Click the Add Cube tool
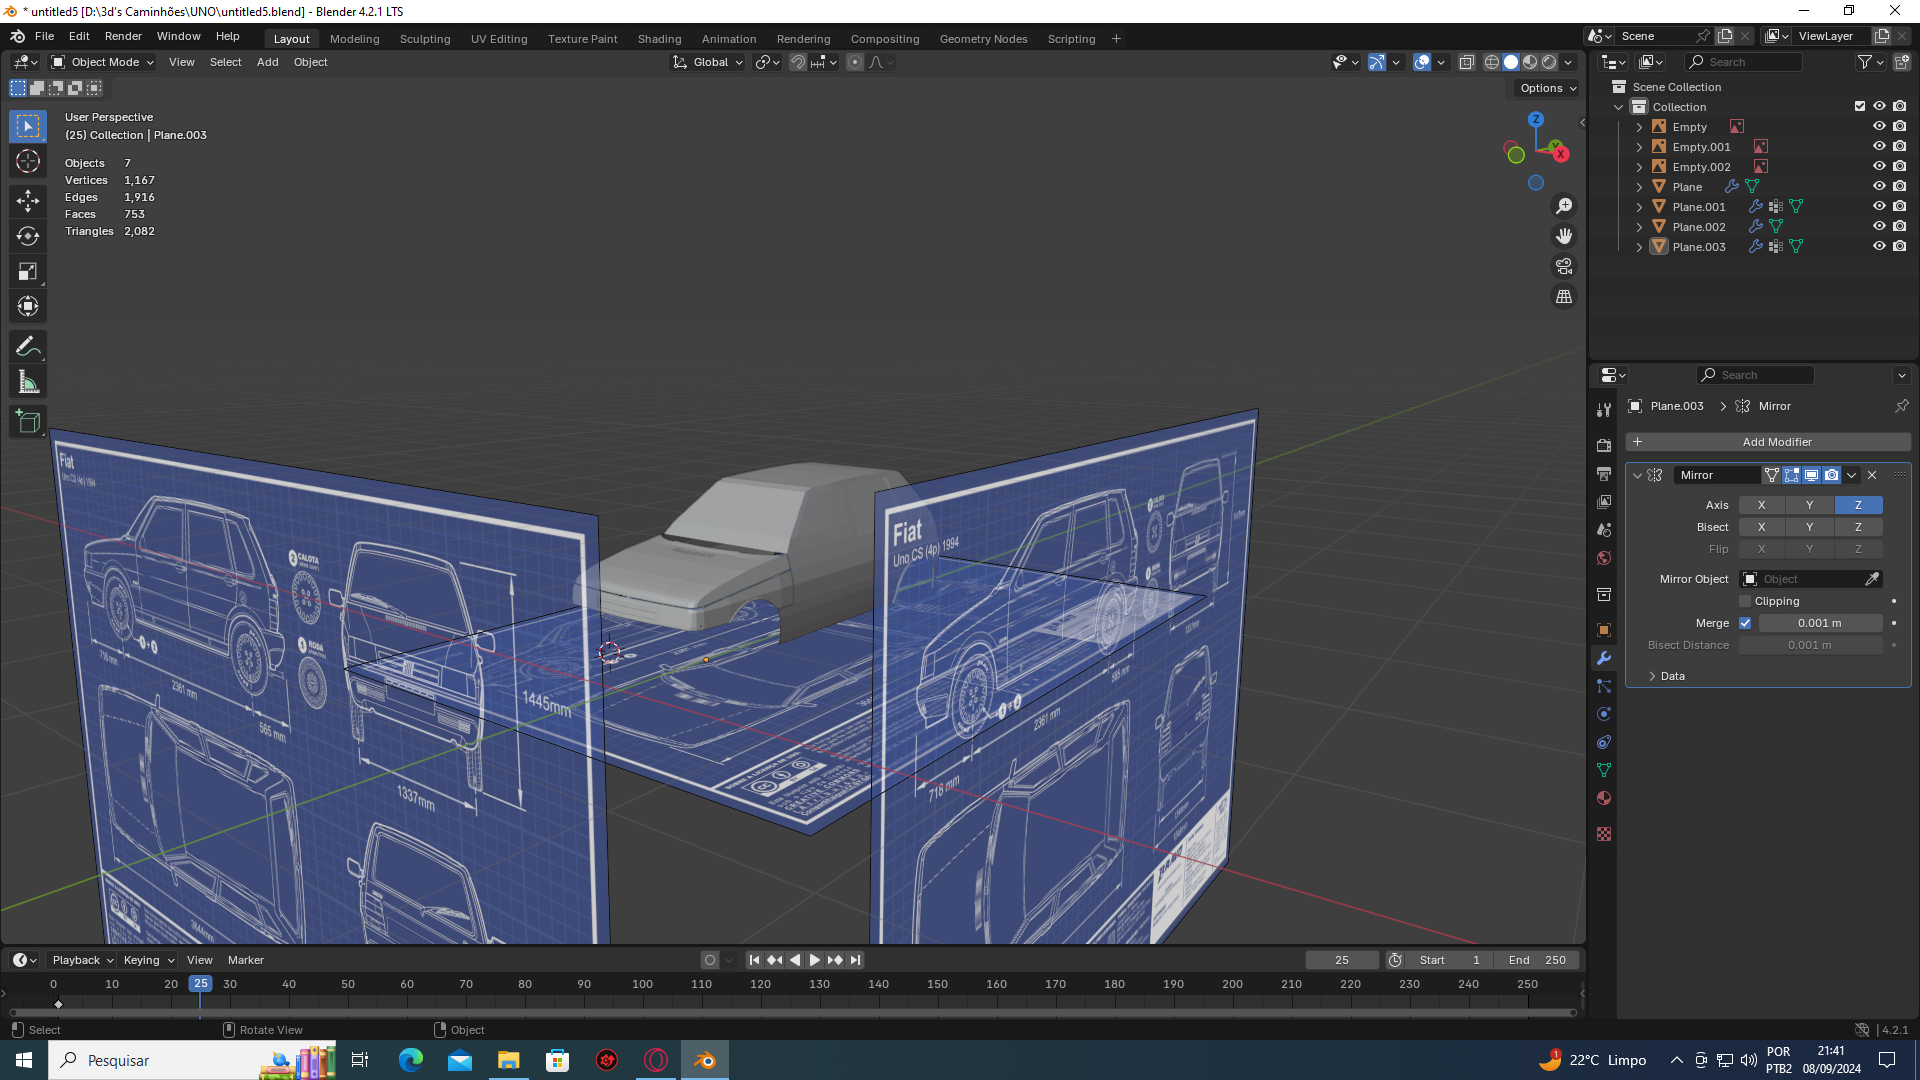 [x=28, y=421]
